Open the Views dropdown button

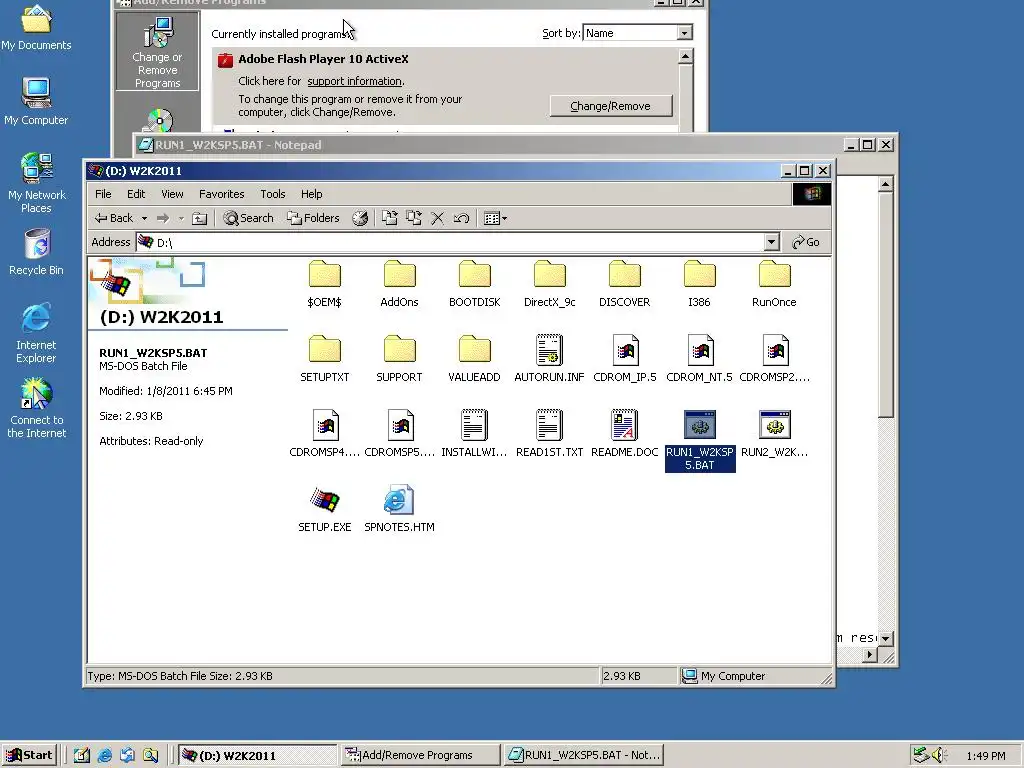495,219
